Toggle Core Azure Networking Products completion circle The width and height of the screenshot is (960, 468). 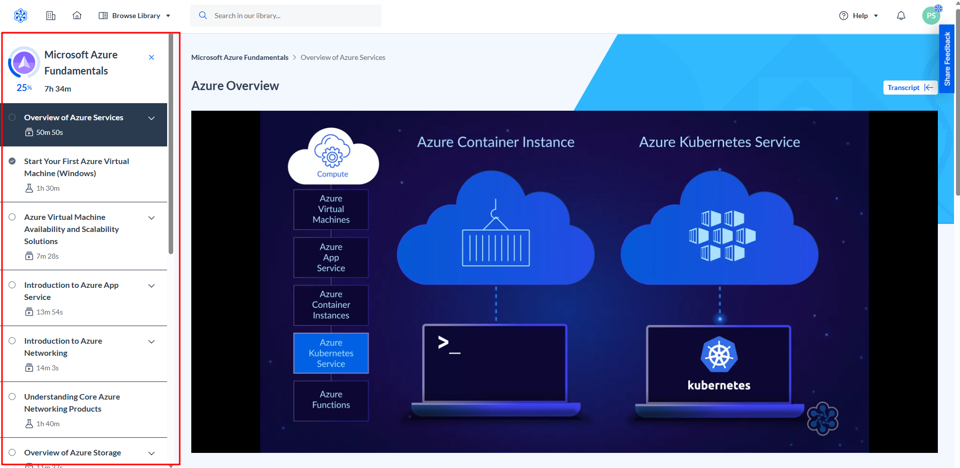click(x=12, y=396)
